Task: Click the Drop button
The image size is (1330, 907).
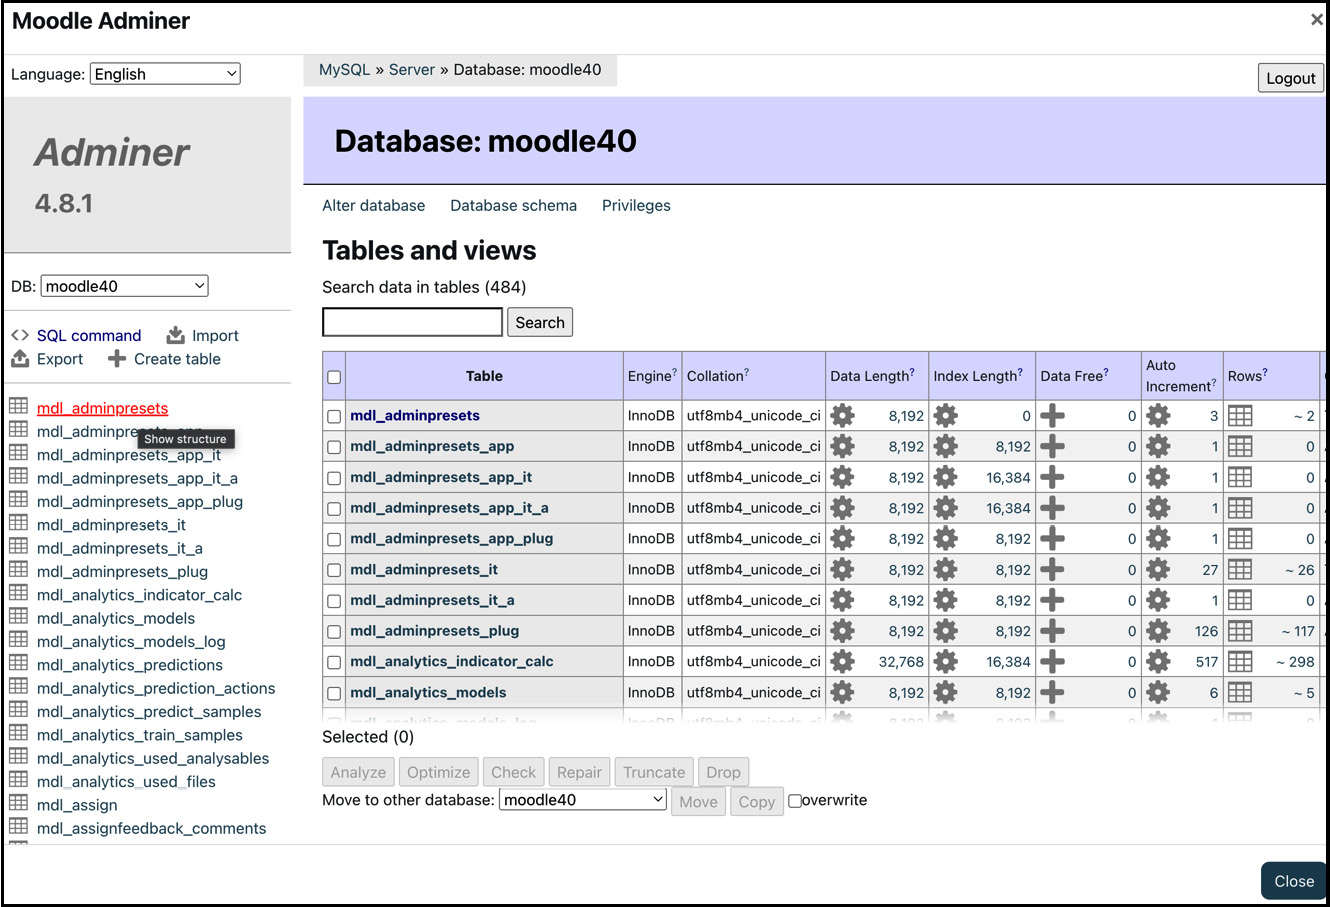Action: [723, 772]
